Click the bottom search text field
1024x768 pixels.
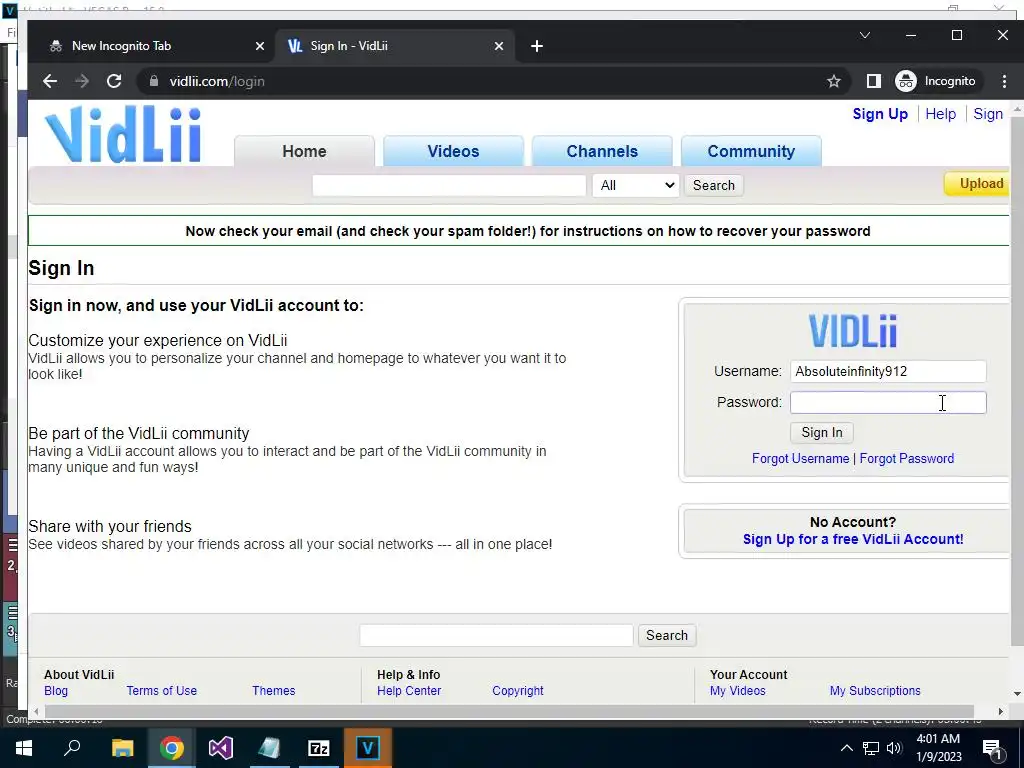tap(496, 635)
